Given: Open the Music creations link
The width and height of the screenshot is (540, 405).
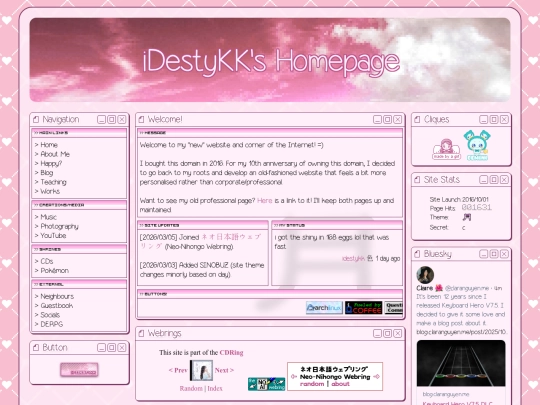Looking at the screenshot, I should [x=49, y=217].
